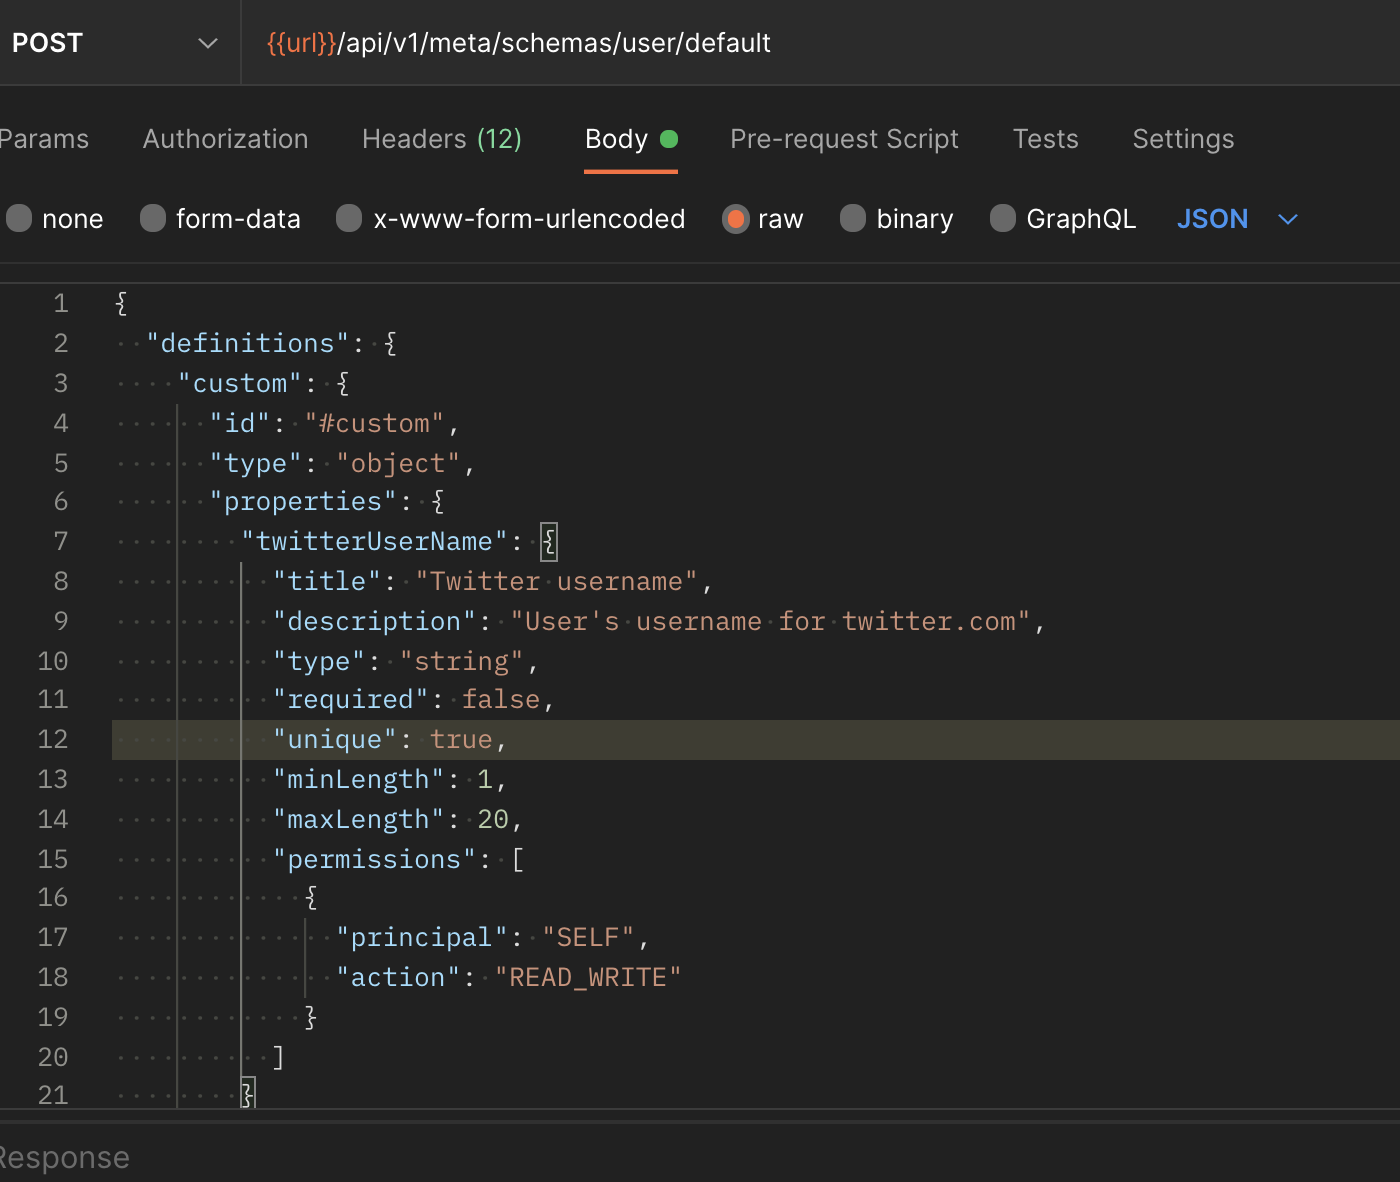The height and width of the screenshot is (1182, 1400).
Task: Click the opening brace after twitterUserName
Action: tap(548, 542)
